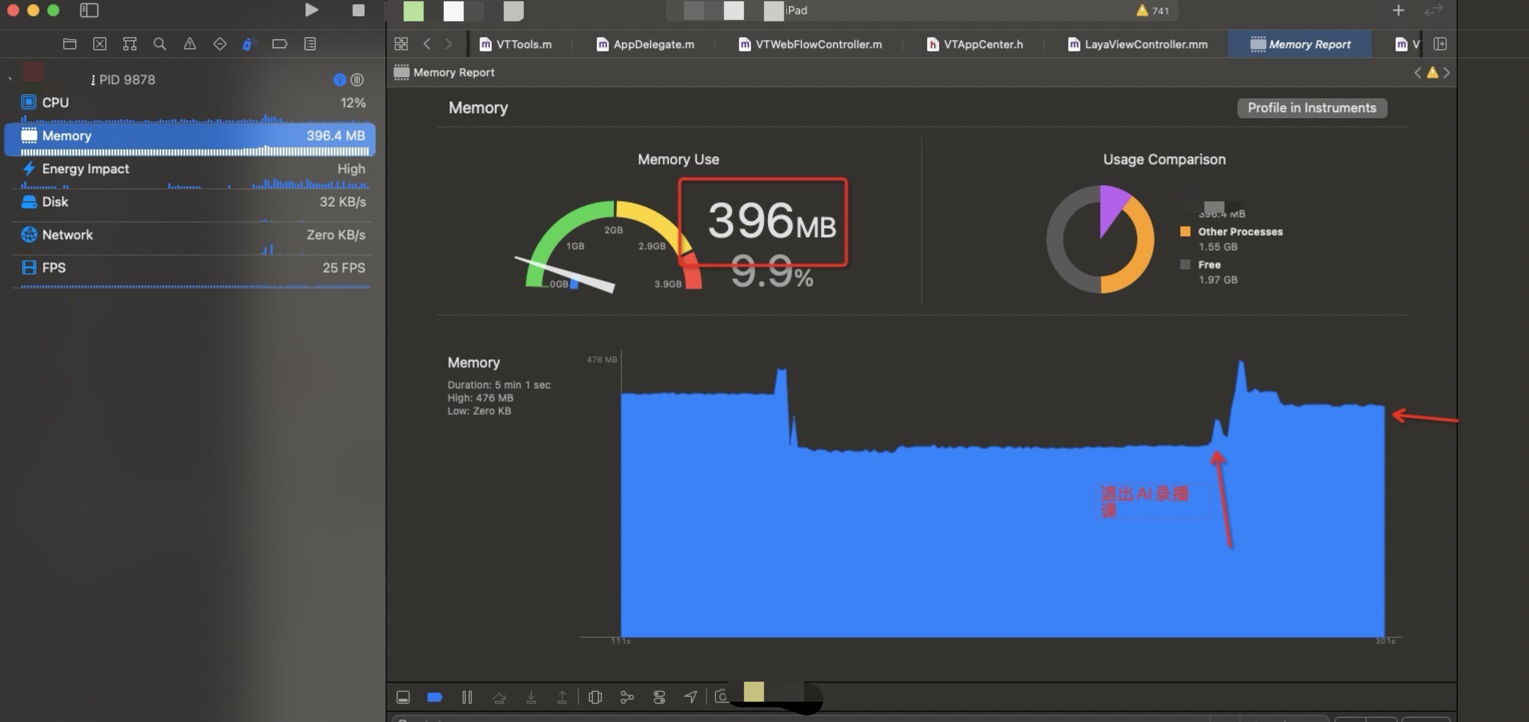1529x722 pixels.
Task: Hide the debug area panel
Action: pos(403,697)
